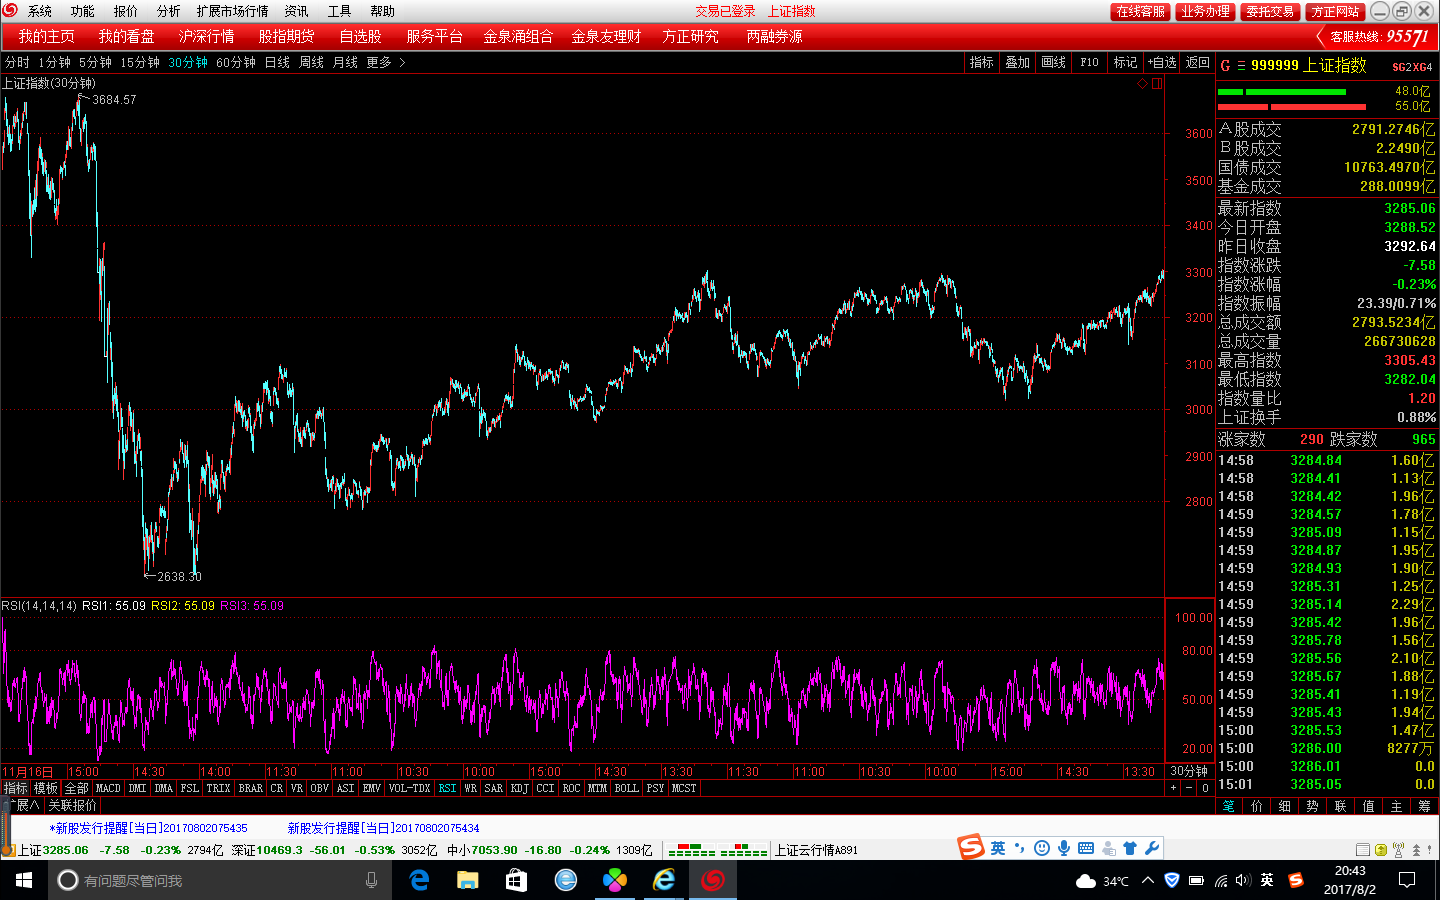Image resolution: width=1440 pixels, height=900 pixels.
Task: Expand the 更多 periods list
Action: [x=385, y=62]
